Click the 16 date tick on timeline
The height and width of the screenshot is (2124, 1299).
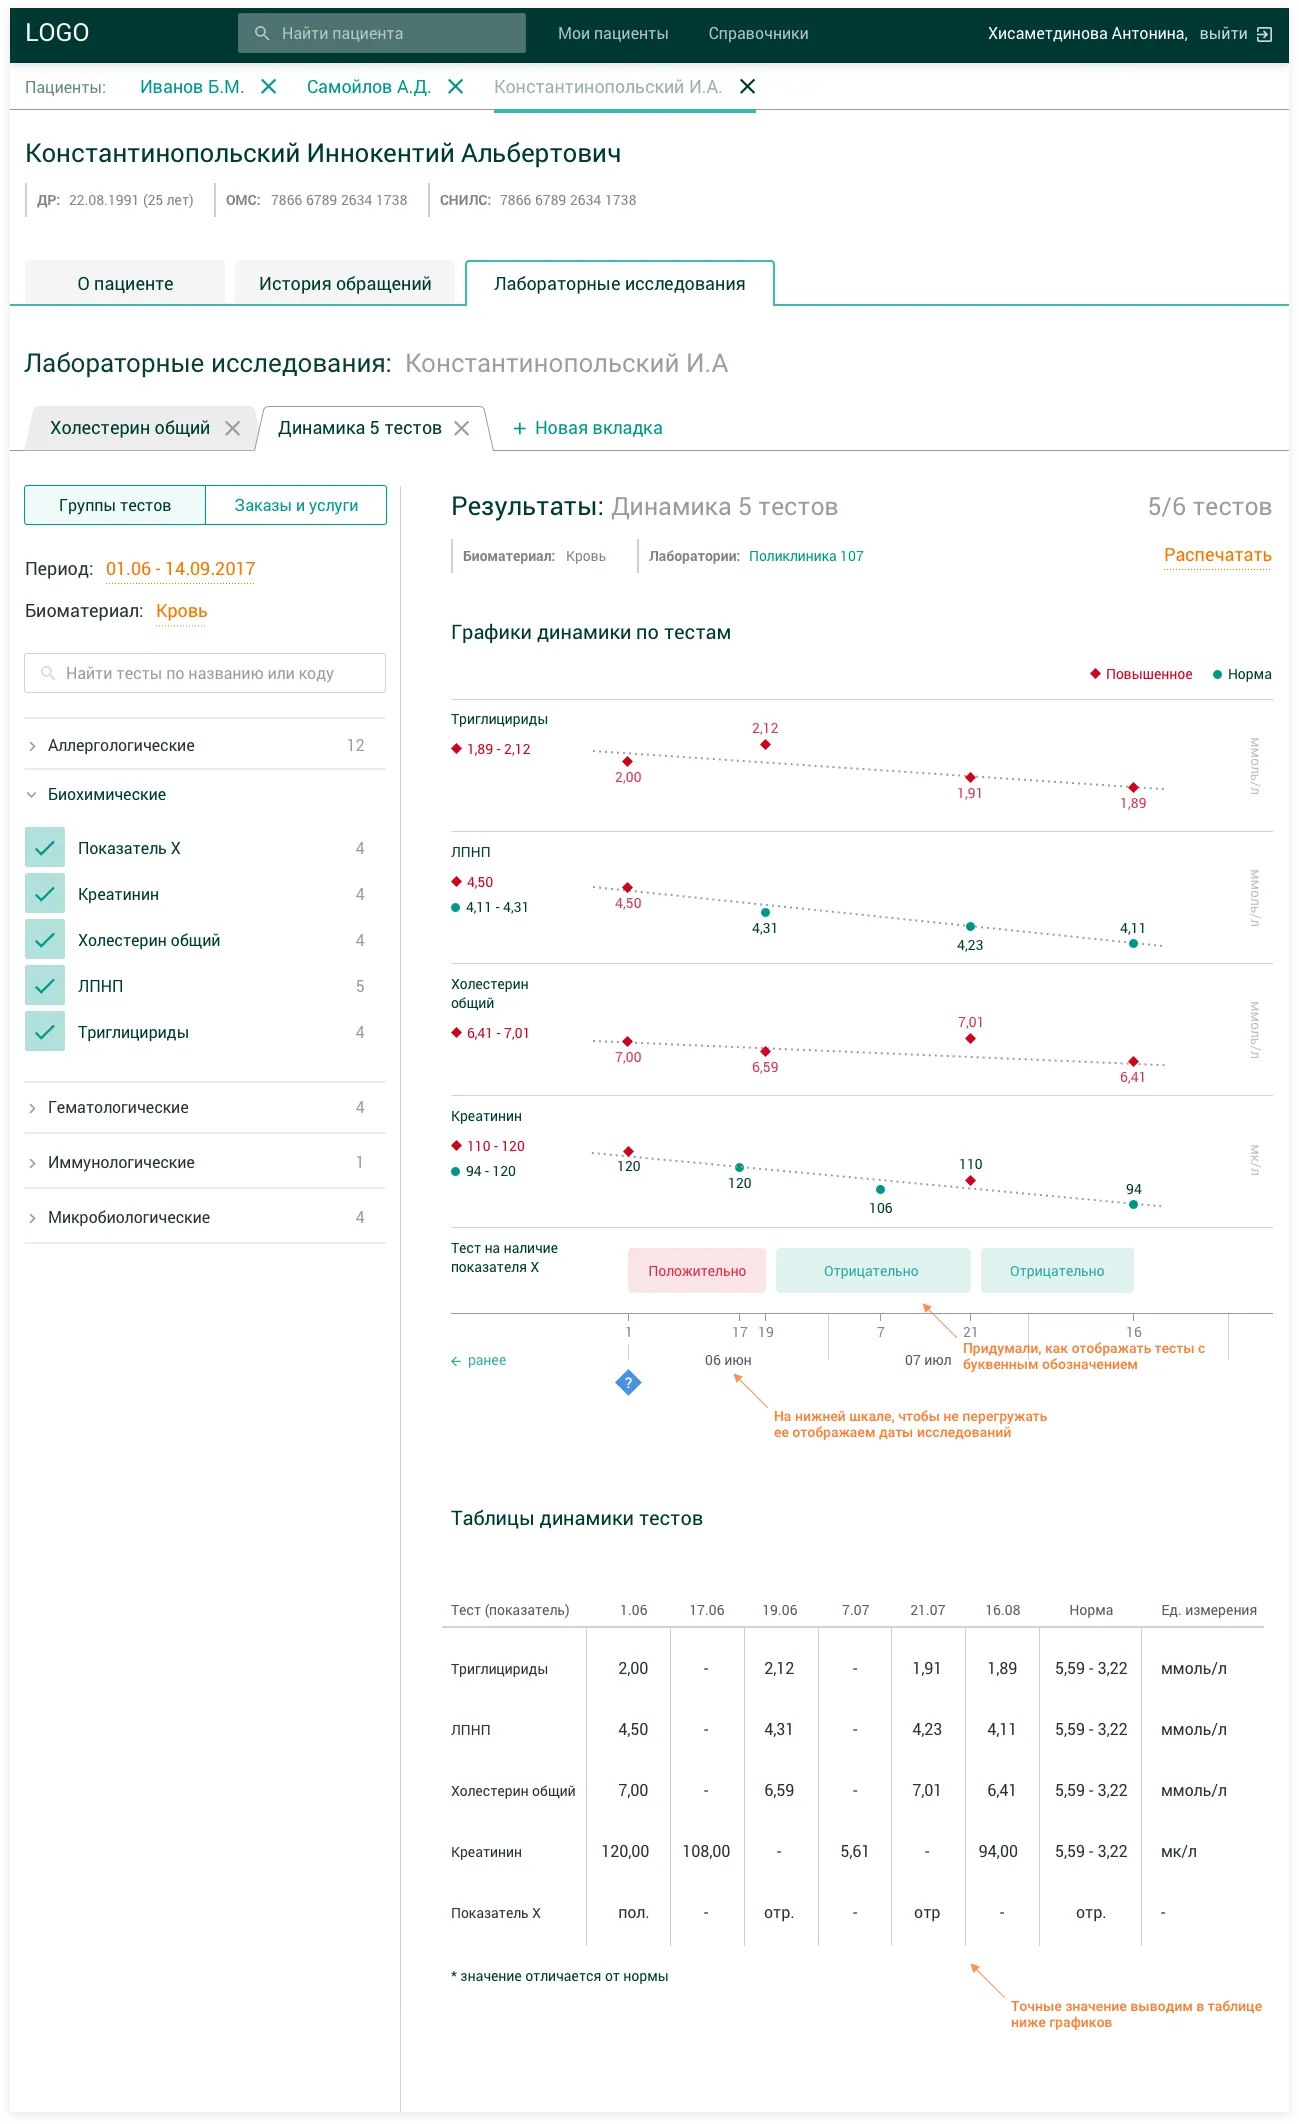pos(1133,1332)
